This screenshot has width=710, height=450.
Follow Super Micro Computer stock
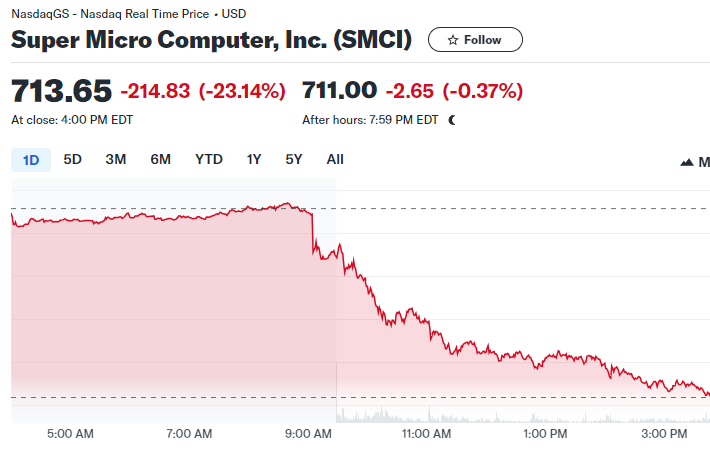475,40
